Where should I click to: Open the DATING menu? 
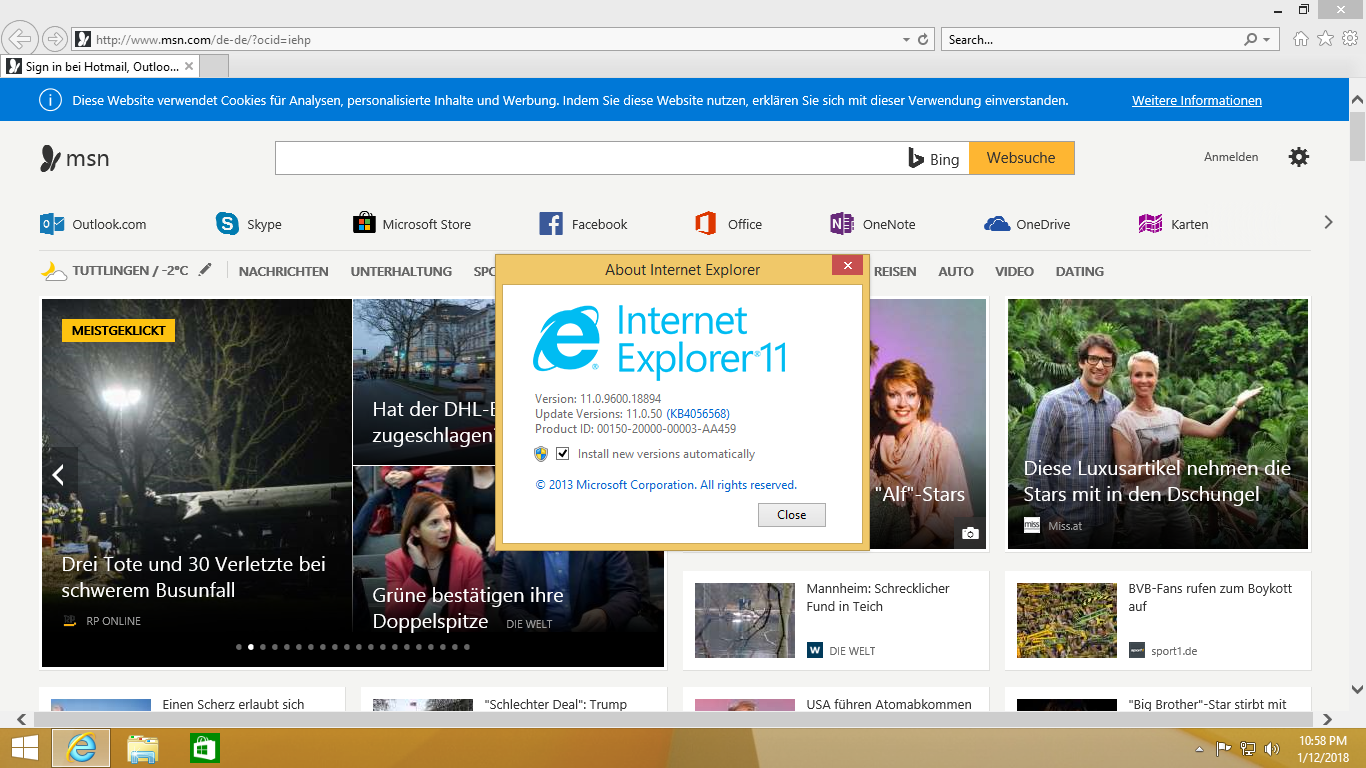[x=1080, y=271]
